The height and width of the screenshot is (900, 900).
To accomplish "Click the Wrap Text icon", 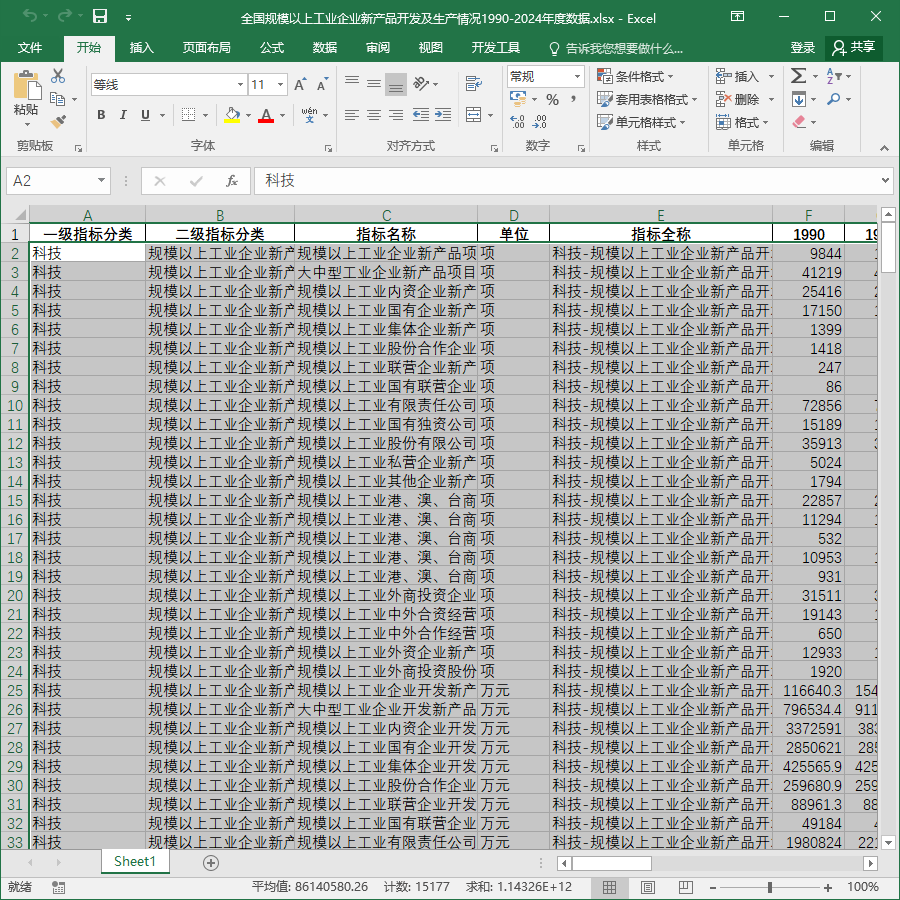I will click(474, 84).
